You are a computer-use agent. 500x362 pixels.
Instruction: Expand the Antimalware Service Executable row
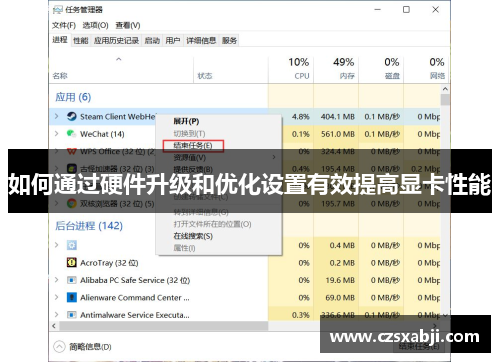click(x=56, y=315)
